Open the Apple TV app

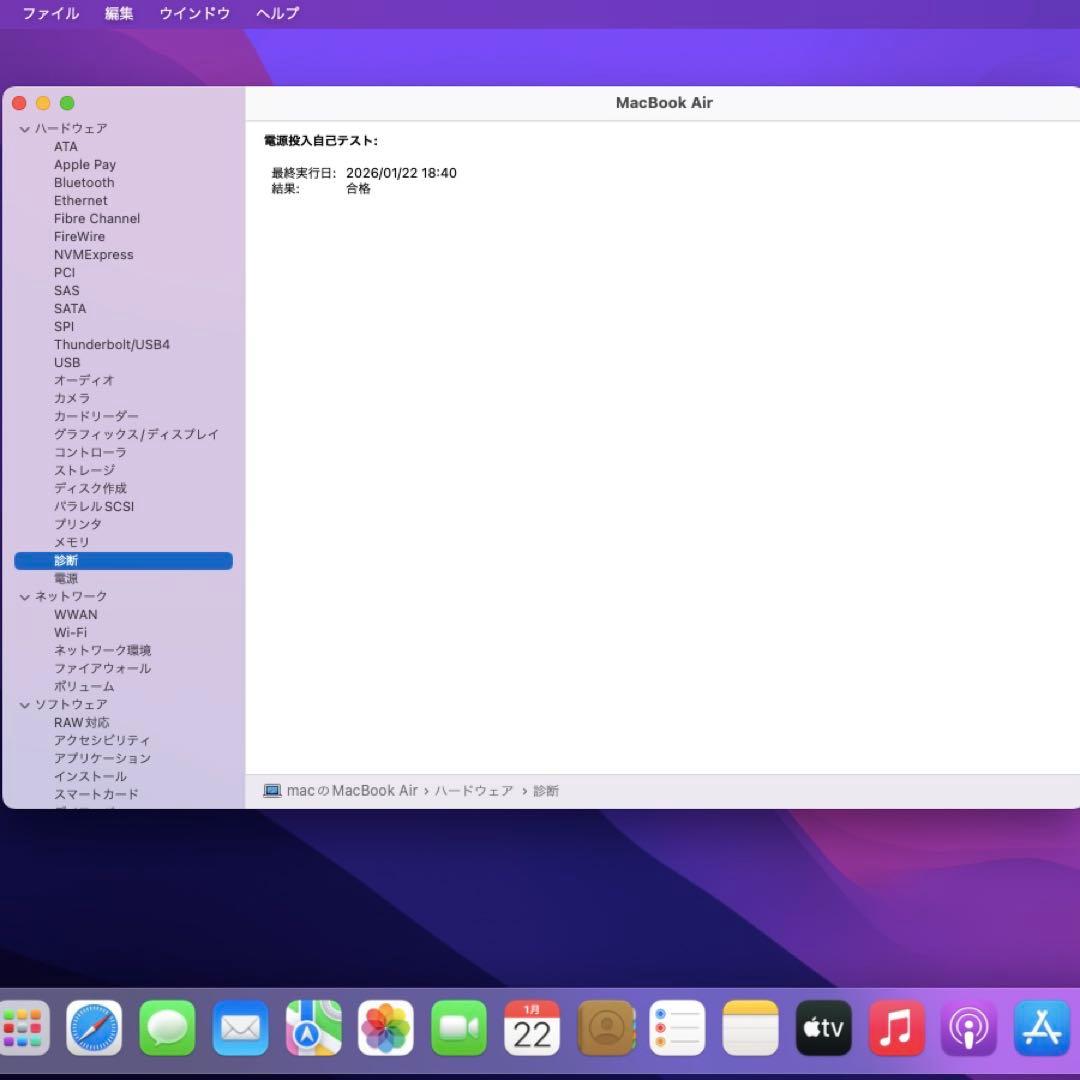823,1027
